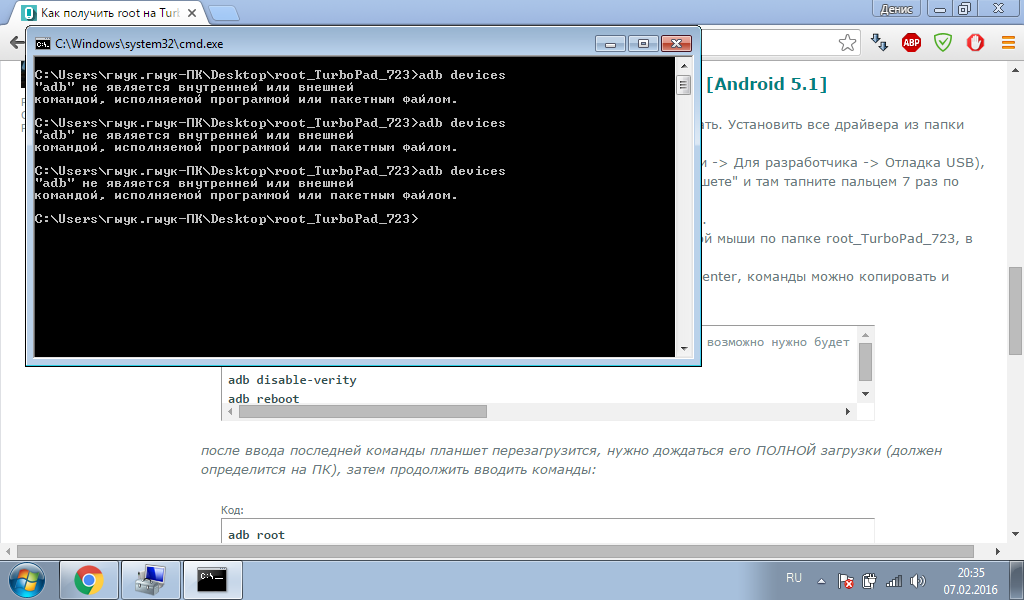This screenshot has width=1024, height=600.
Task: Open the Windows Start menu
Action: click(x=27, y=580)
